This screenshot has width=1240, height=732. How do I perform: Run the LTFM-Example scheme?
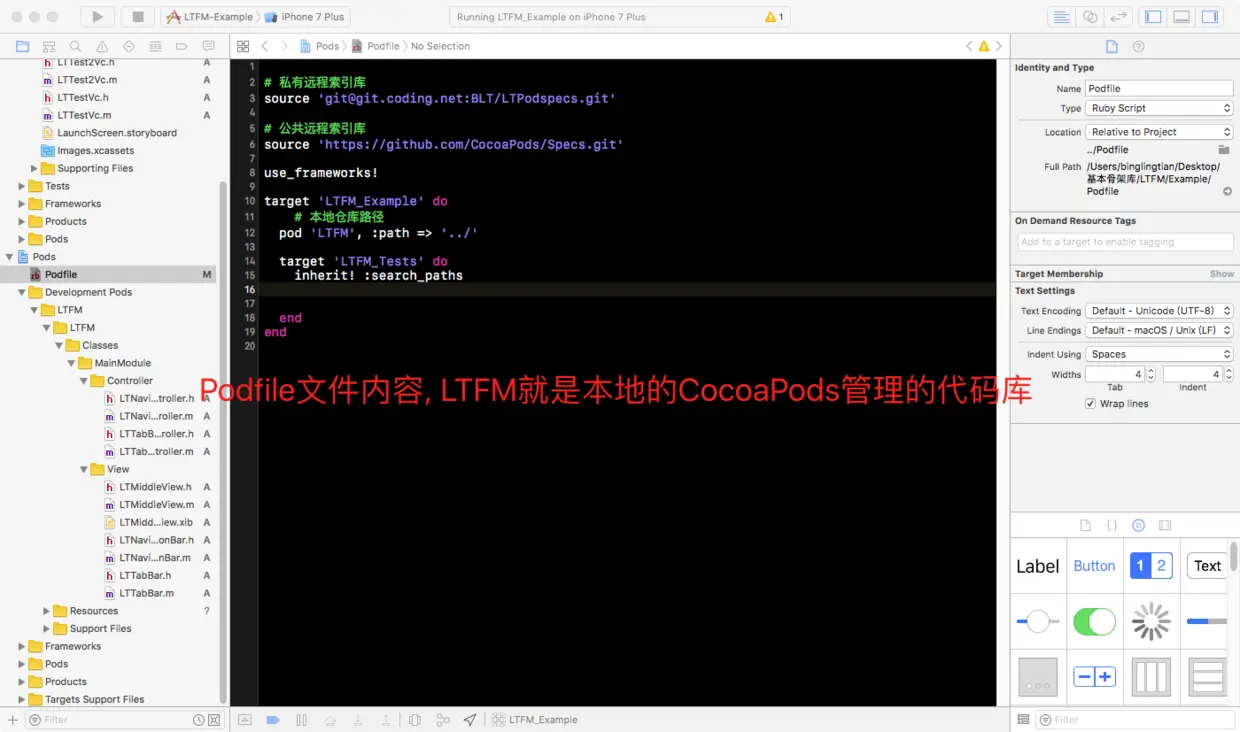click(97, 17)
